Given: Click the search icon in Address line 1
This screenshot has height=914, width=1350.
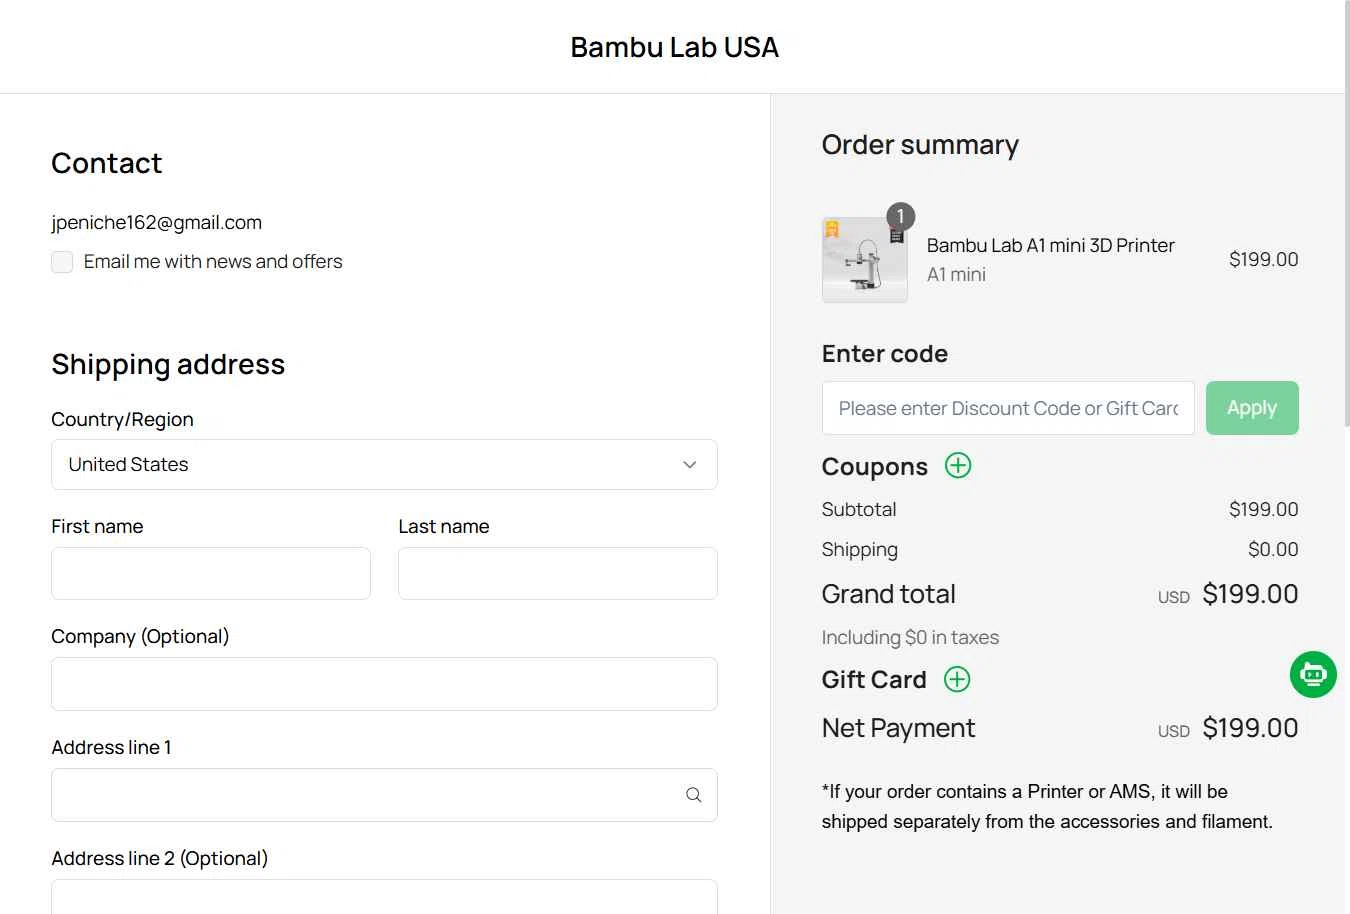Looking at the screenshot, I should (x=693, y=795).
